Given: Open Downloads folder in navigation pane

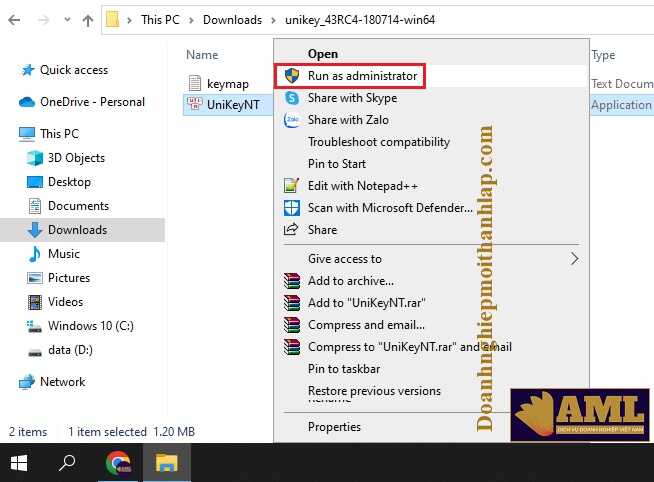Looking at the screenshot, I should 77,230.
